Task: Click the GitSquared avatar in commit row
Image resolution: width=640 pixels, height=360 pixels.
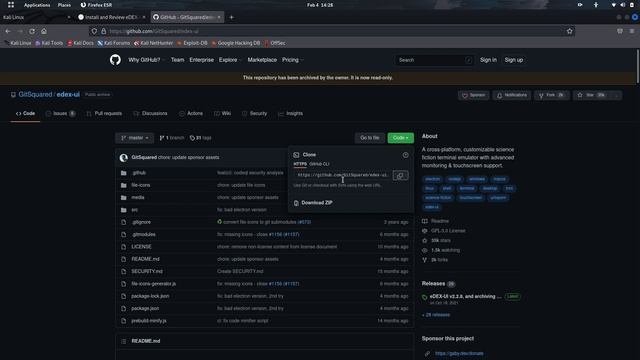Action: 124,158
